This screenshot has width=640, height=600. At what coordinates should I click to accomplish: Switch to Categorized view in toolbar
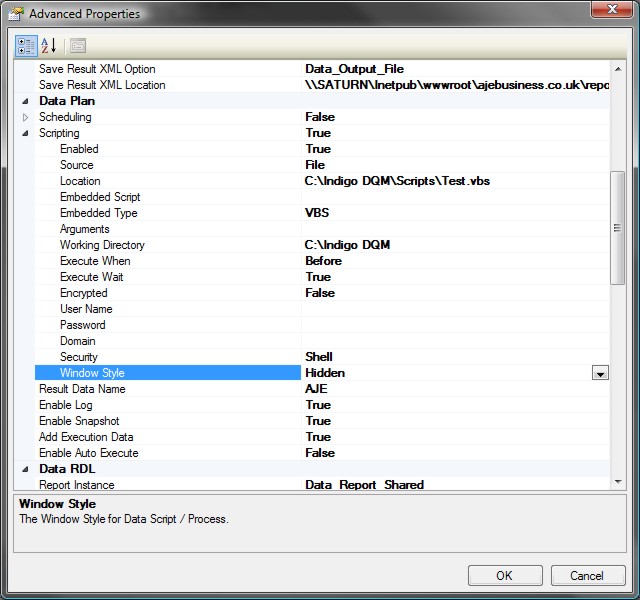25,45
